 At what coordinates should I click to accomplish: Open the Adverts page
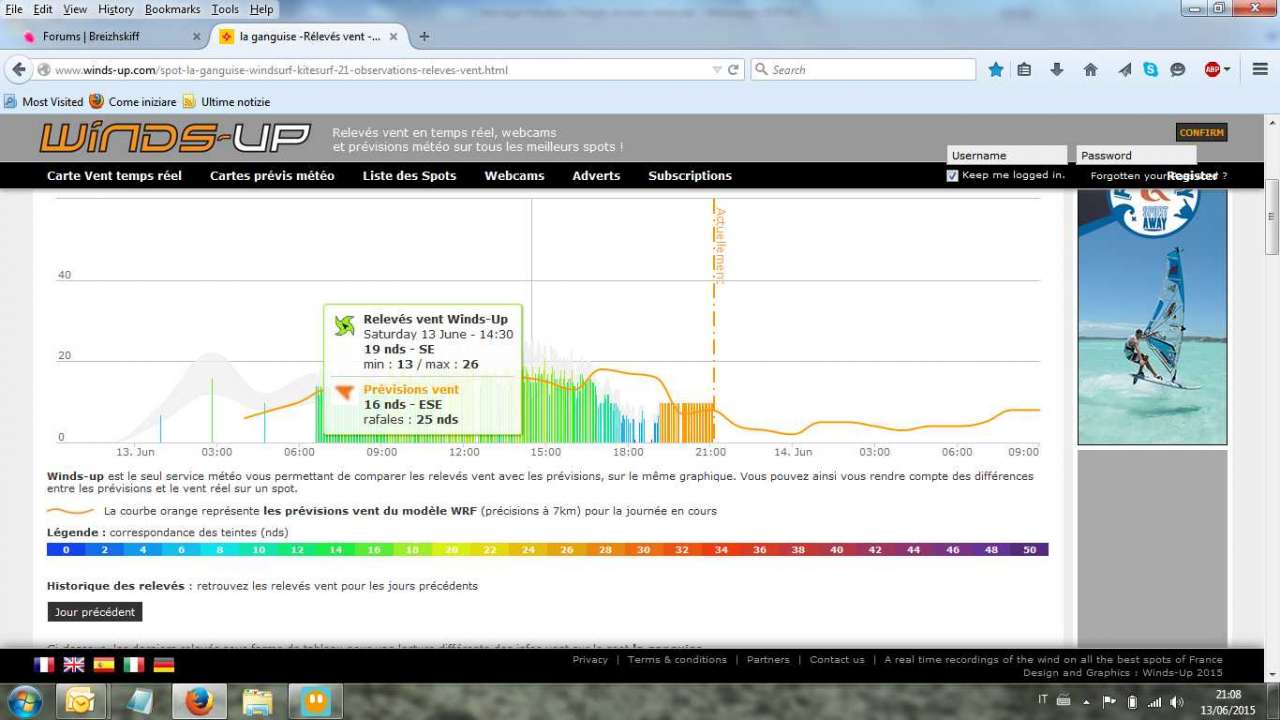pos(596,176)
